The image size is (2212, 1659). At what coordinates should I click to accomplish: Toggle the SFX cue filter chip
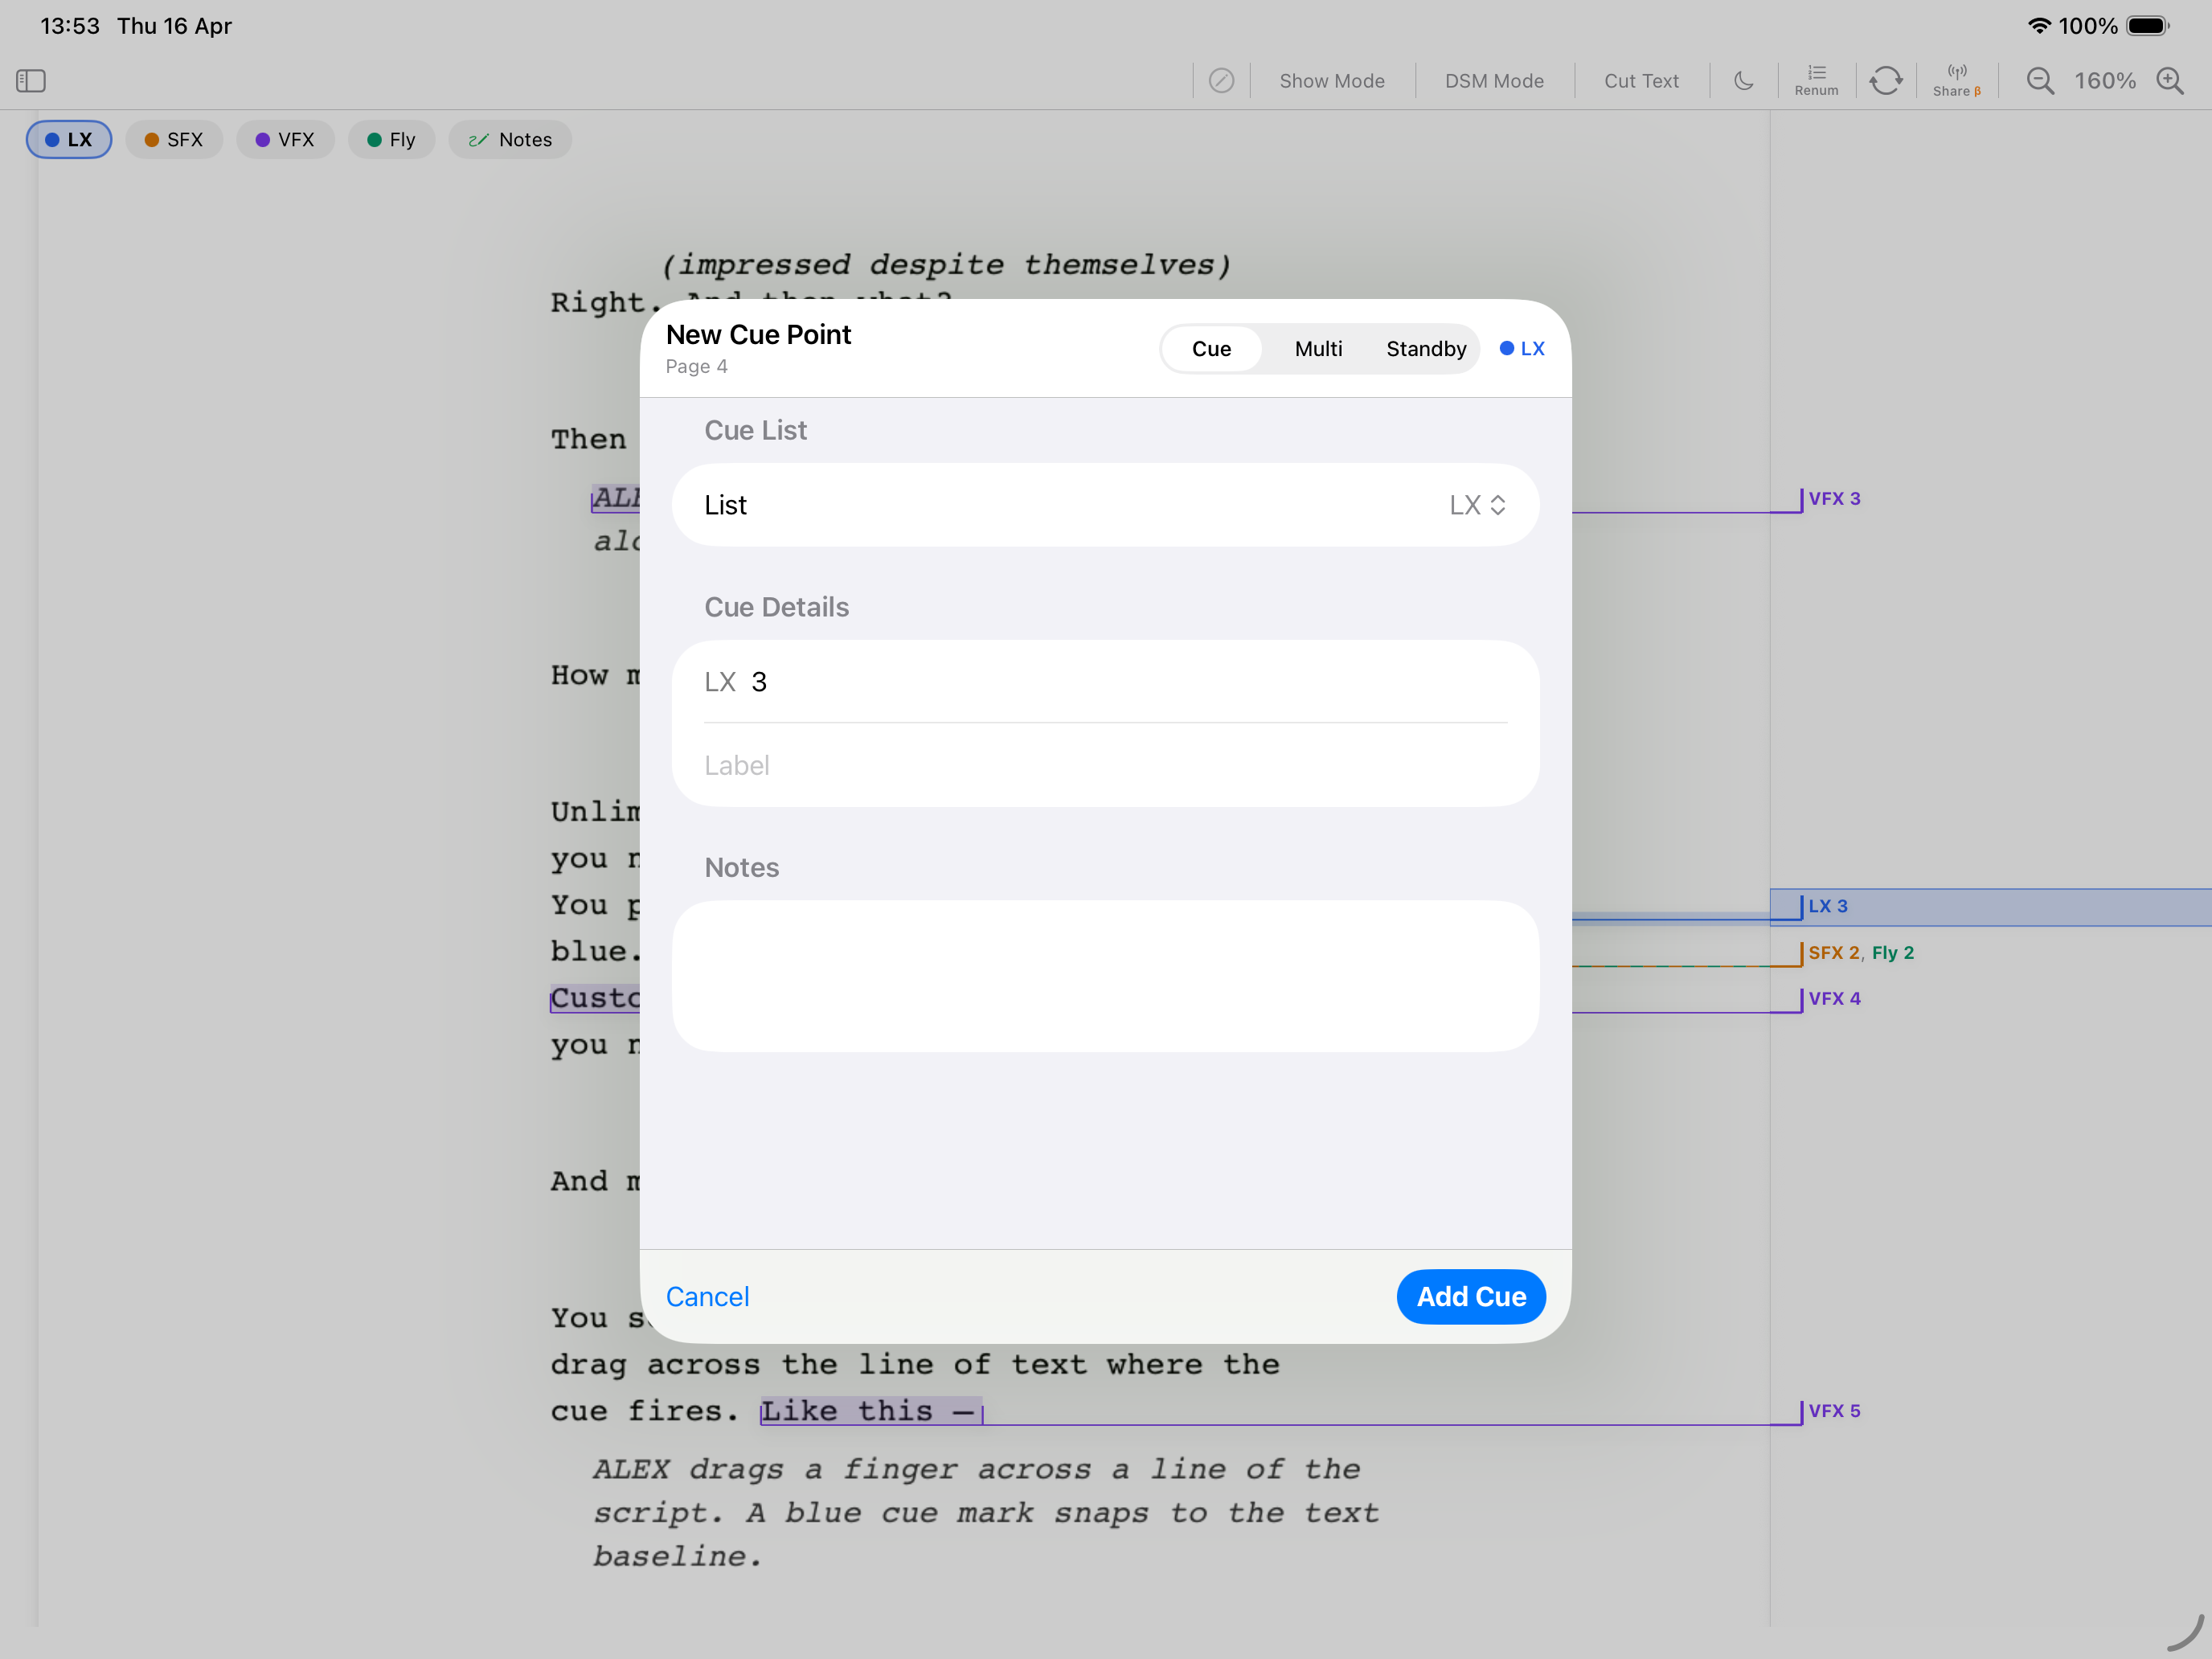[x=174, y=140]
